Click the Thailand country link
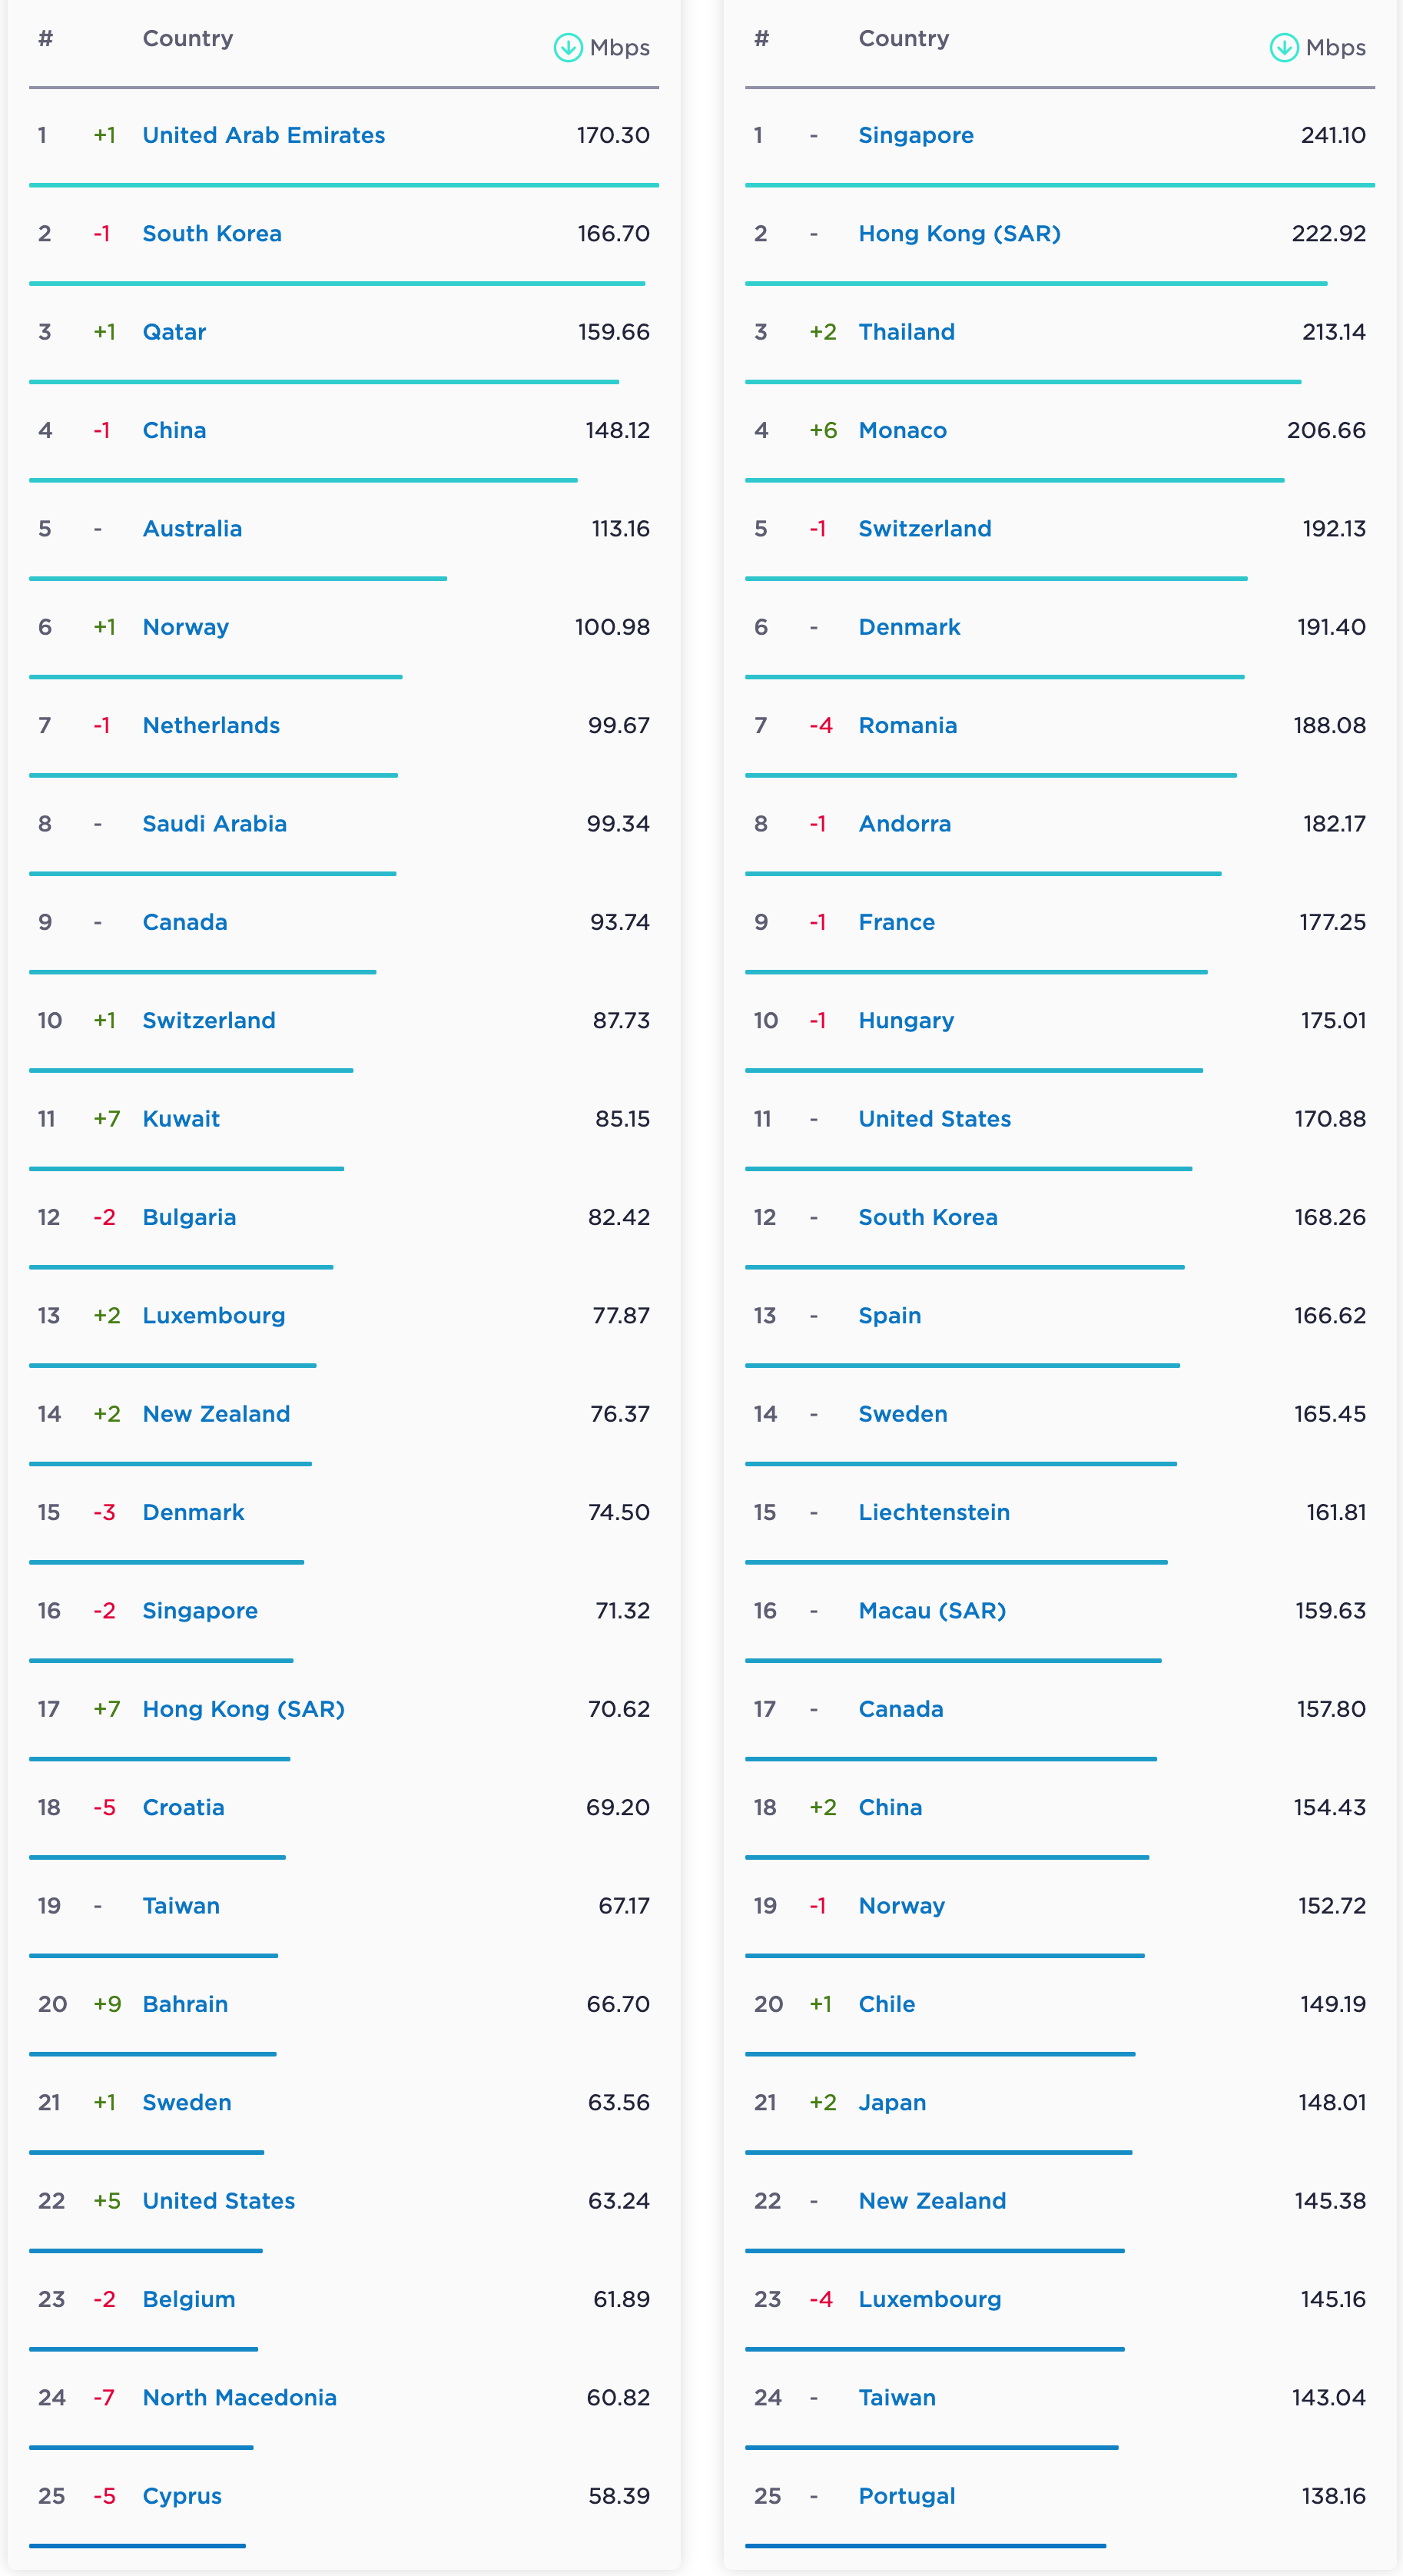The height and width of the screenshot is (2576, 1403). point(906,332)
